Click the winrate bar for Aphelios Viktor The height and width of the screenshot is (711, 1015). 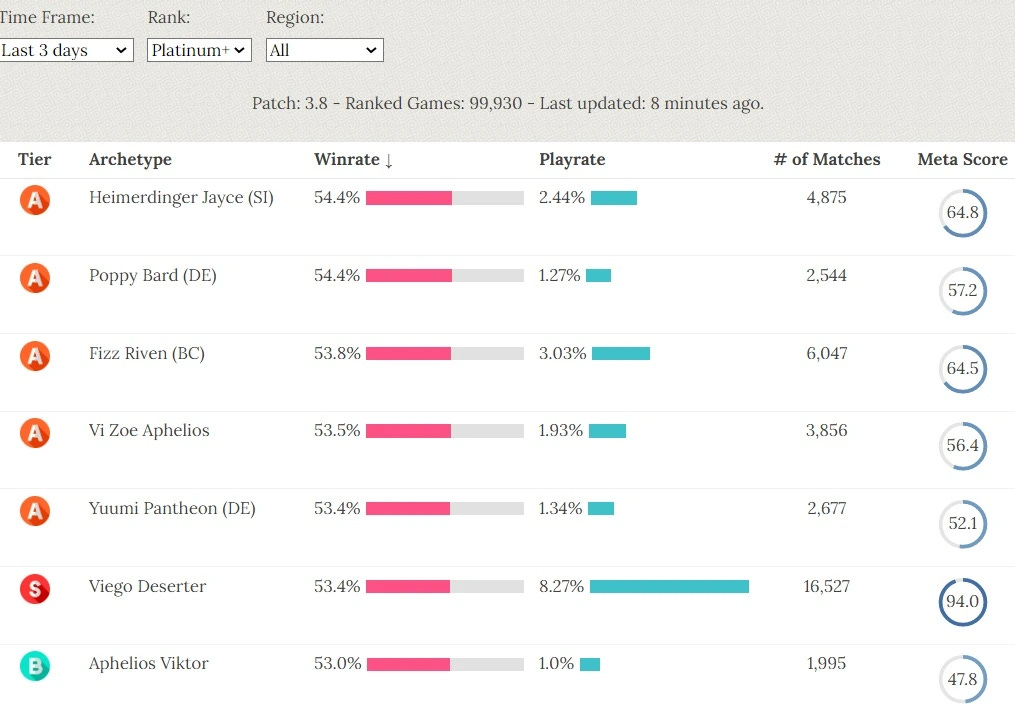445,664
